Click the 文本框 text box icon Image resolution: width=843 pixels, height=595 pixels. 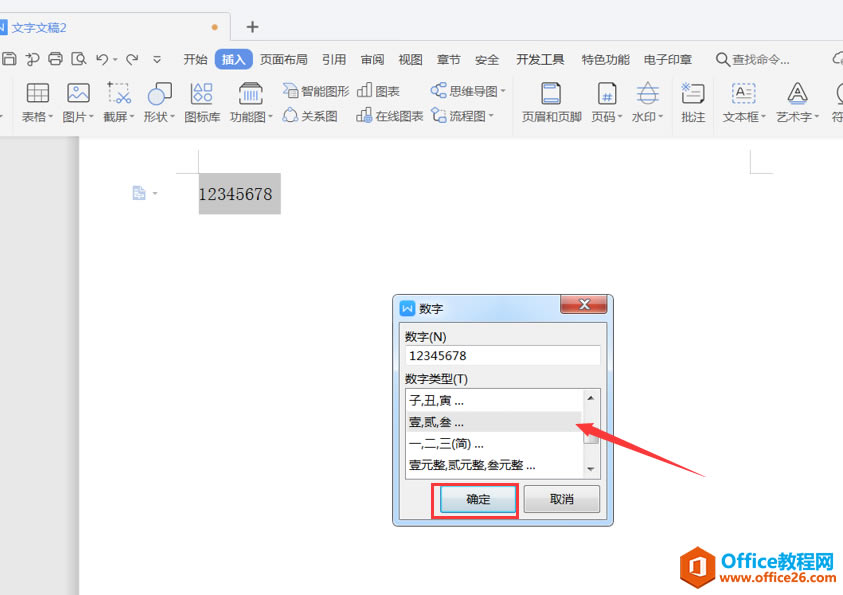tap(743, 94)
